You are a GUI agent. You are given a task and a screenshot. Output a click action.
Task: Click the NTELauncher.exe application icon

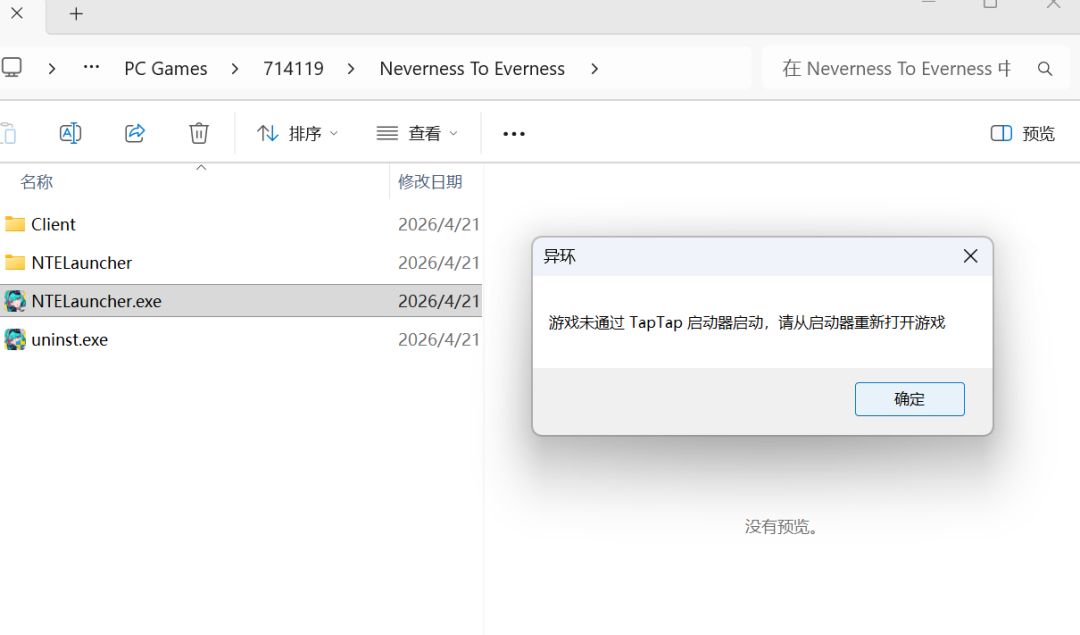(15, 301)
